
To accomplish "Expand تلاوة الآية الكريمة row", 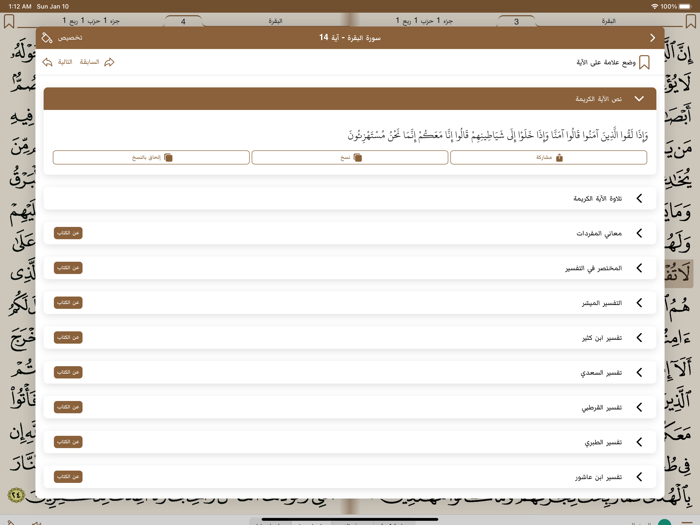I will (x=350, y=198).
